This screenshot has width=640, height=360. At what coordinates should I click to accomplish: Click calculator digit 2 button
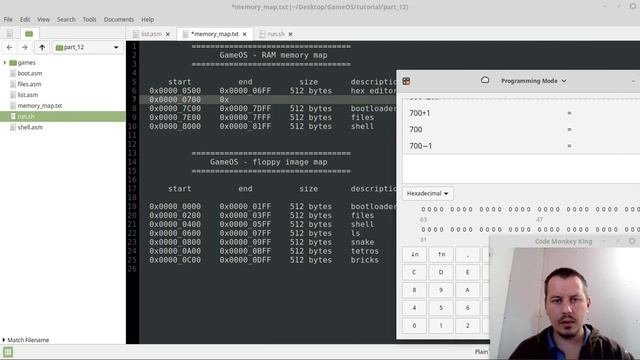468,326
